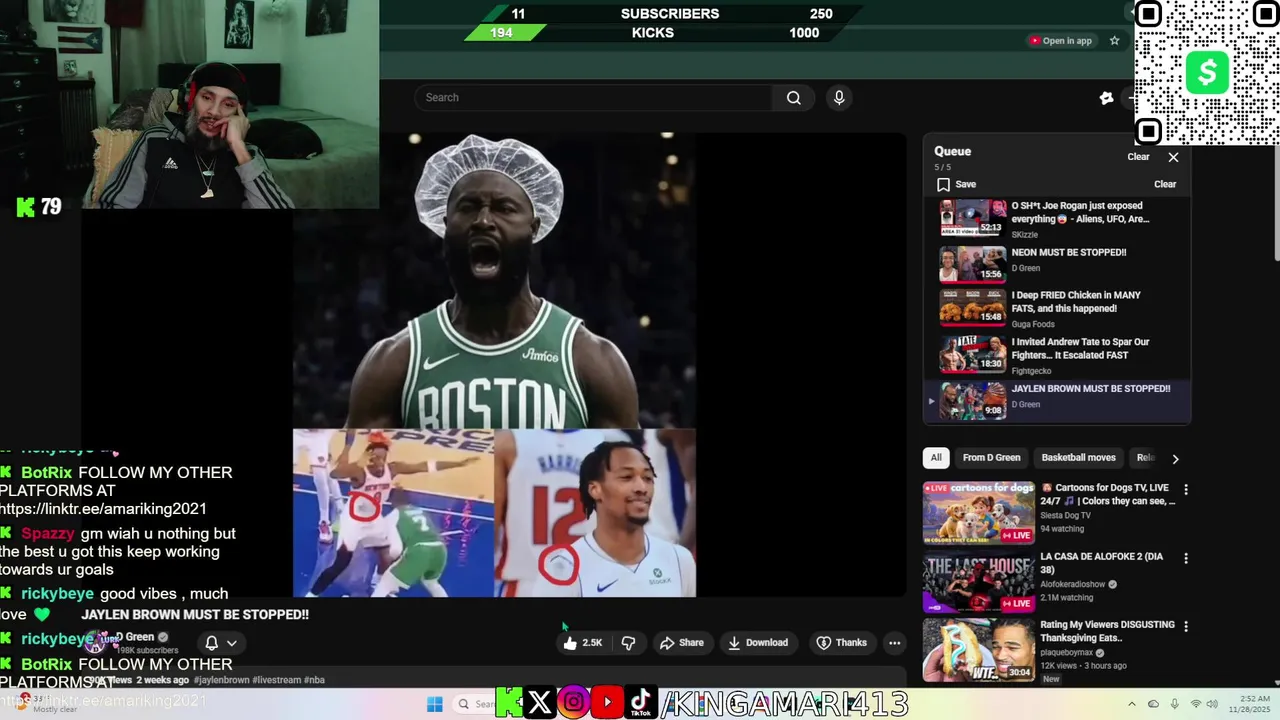Select the All filter chip
Image resolution: width=1280 pixels, height=720 pixels.
(936, 458)
